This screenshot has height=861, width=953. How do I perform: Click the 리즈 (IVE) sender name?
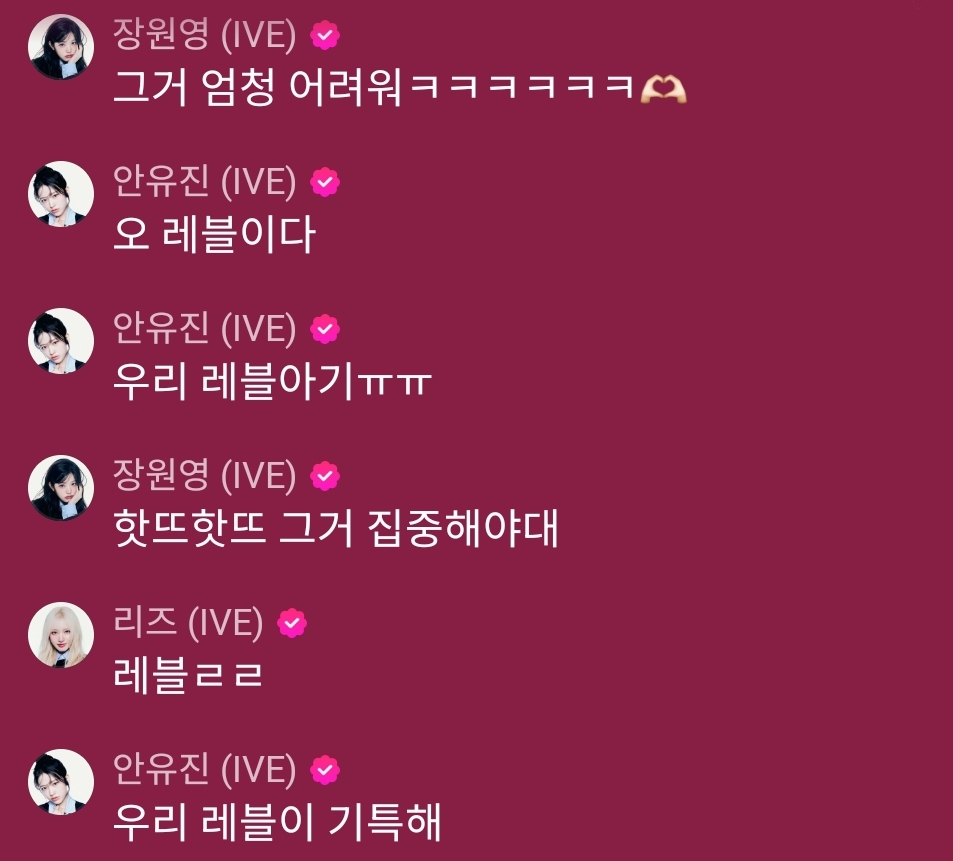coord(188,622)
